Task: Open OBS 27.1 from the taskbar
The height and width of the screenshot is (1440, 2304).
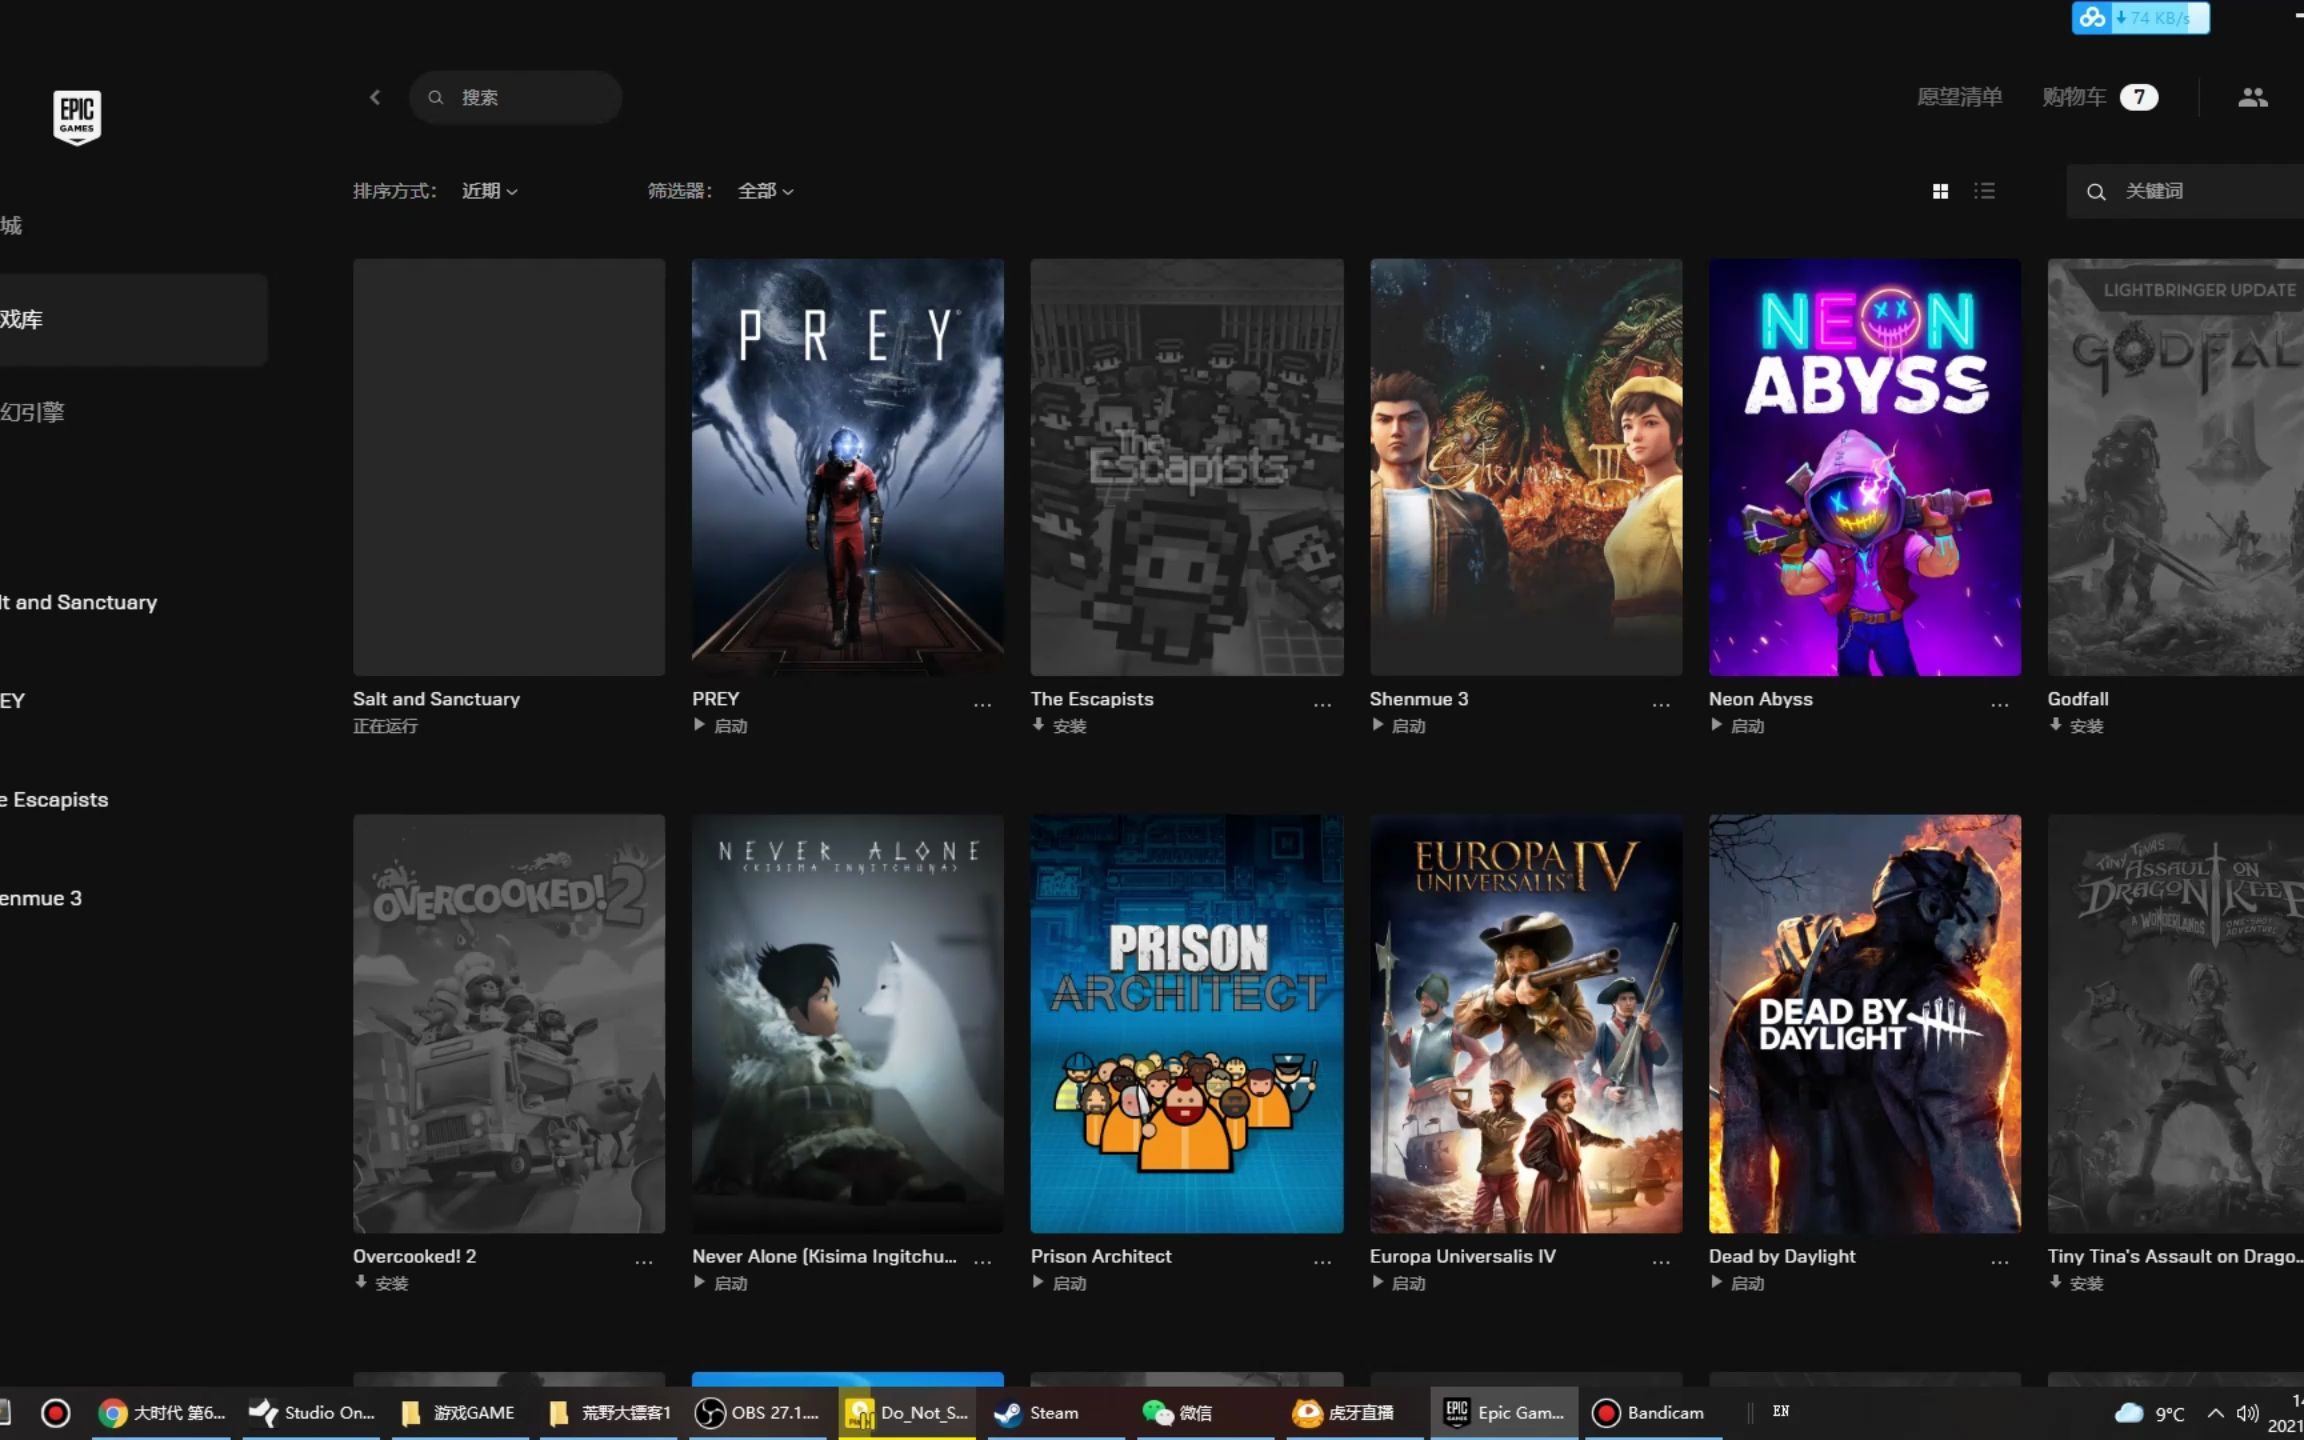Action: tap(758, 1413)
